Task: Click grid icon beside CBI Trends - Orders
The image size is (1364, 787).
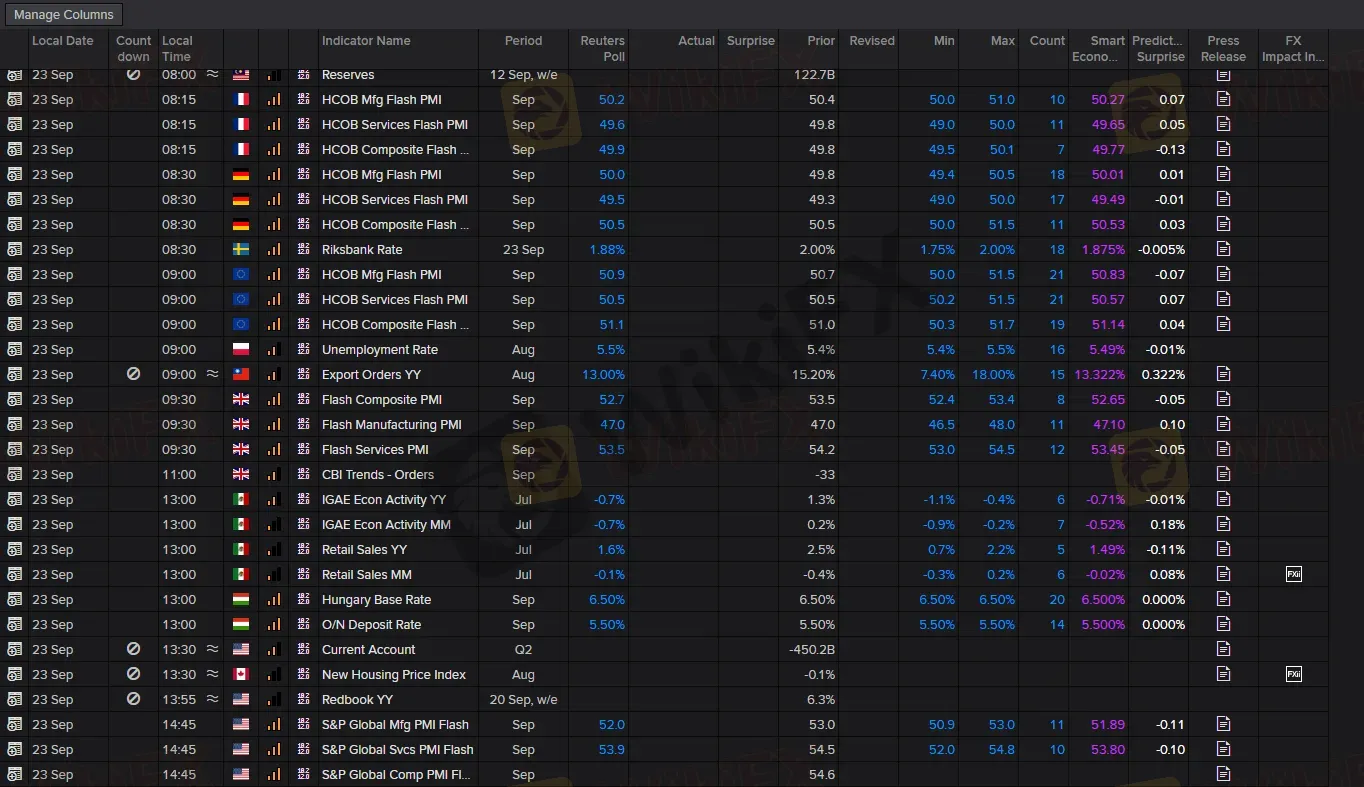Action: (304, 475)
